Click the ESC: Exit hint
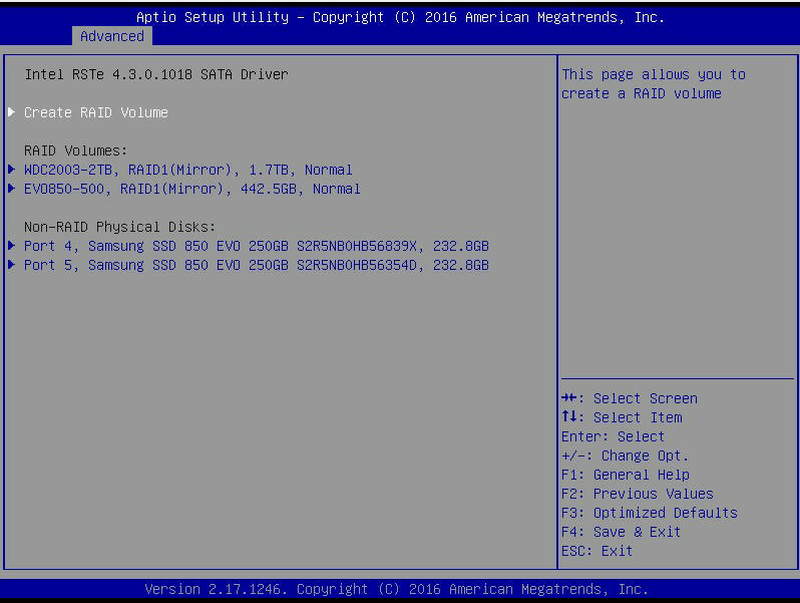Viewport: 800px width, 603px height. tap(597, 551)
